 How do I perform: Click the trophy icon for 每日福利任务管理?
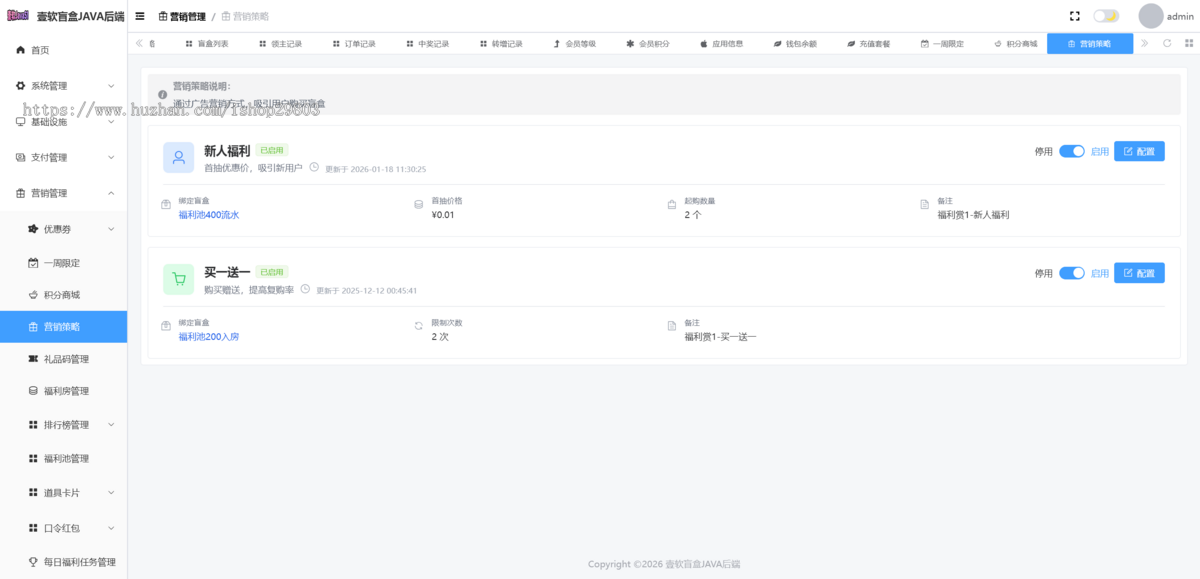tap(34, 562)
